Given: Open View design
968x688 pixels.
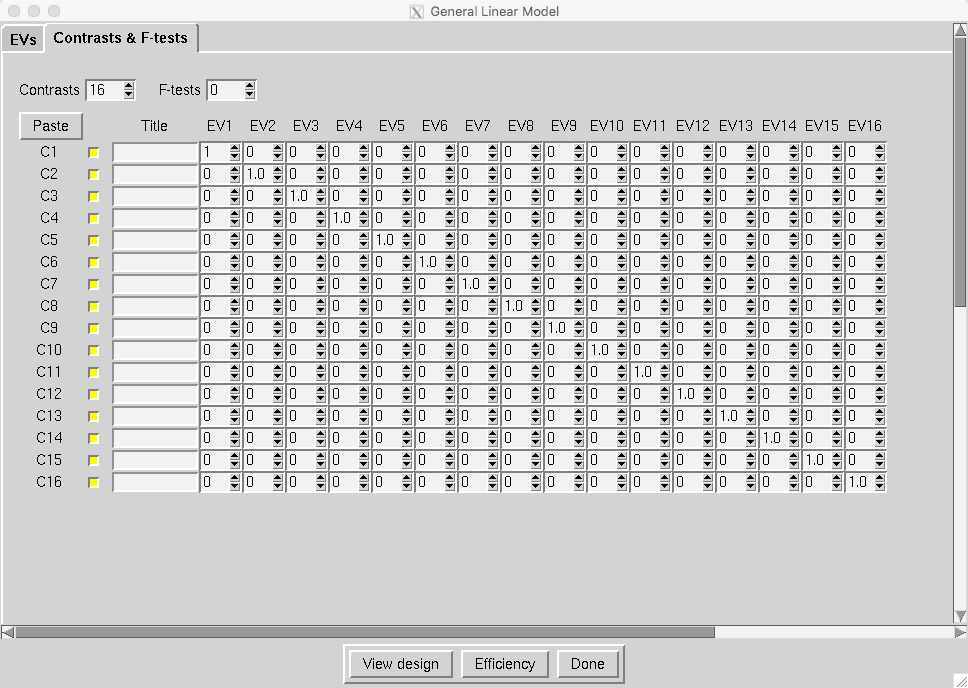Looking at the screenshot, I should point(401,664).
